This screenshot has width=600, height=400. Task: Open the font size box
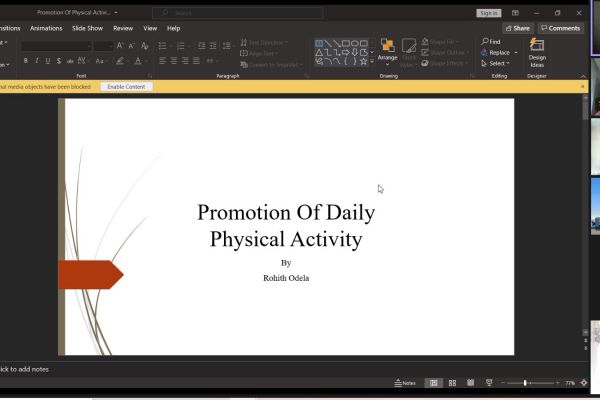click(x=103, y=46)
